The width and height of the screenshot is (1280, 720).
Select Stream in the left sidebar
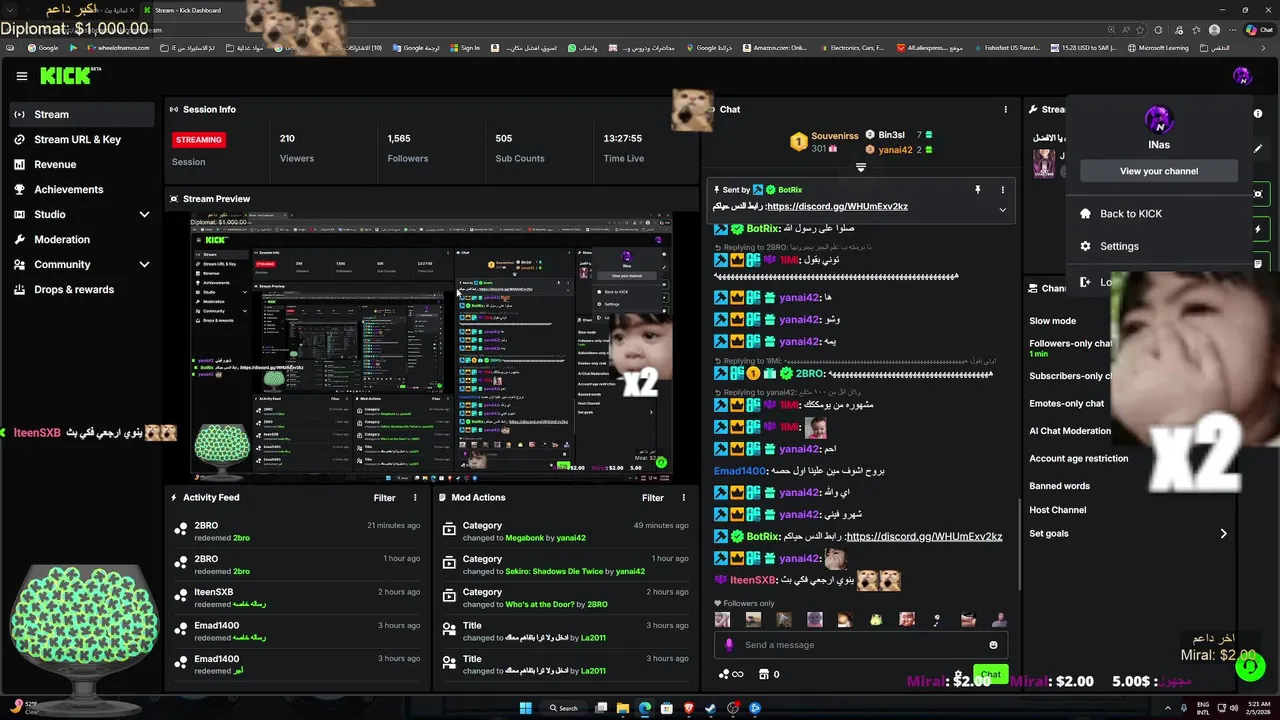tap(82, 114)
